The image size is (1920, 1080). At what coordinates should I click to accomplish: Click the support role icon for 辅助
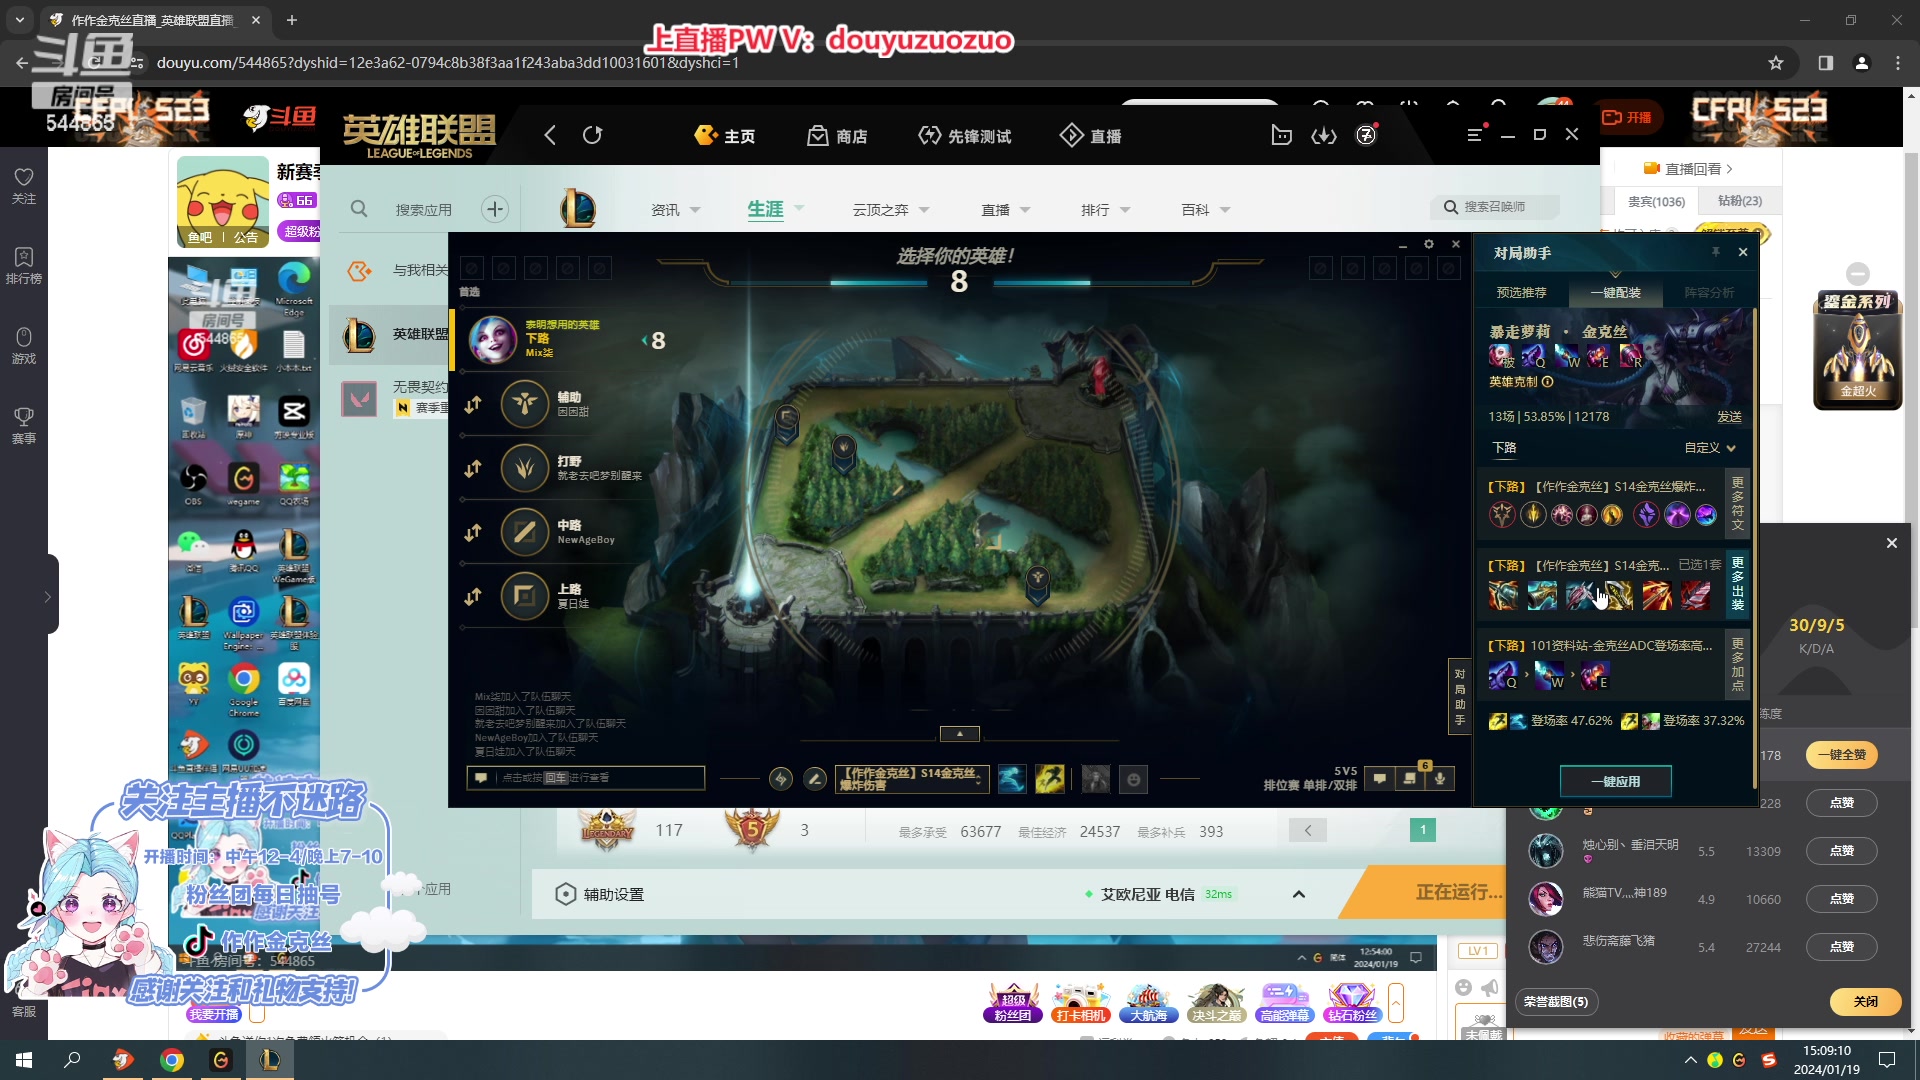[525, 404]
